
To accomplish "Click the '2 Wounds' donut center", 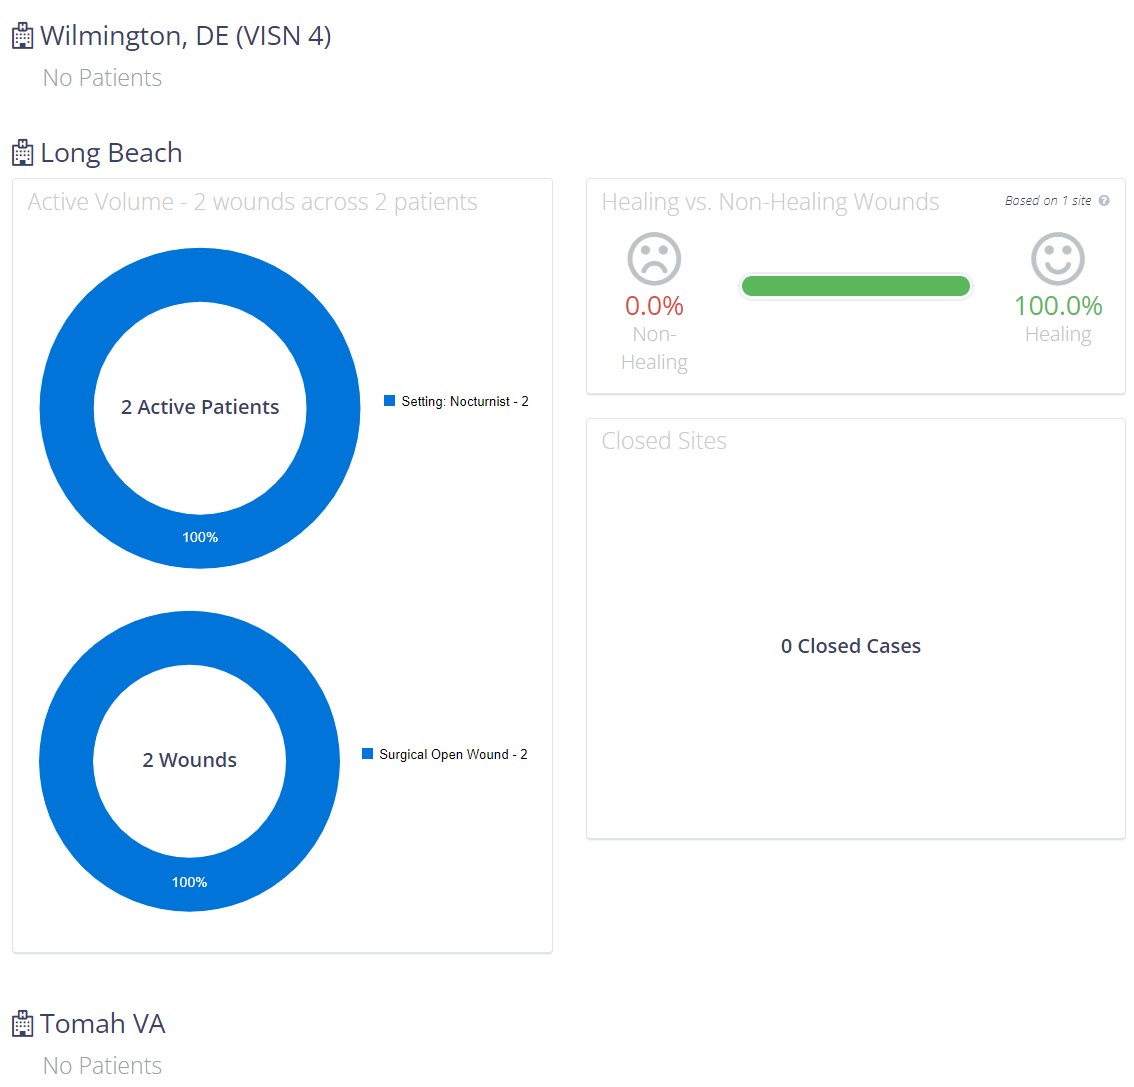I will coord(189,760).
